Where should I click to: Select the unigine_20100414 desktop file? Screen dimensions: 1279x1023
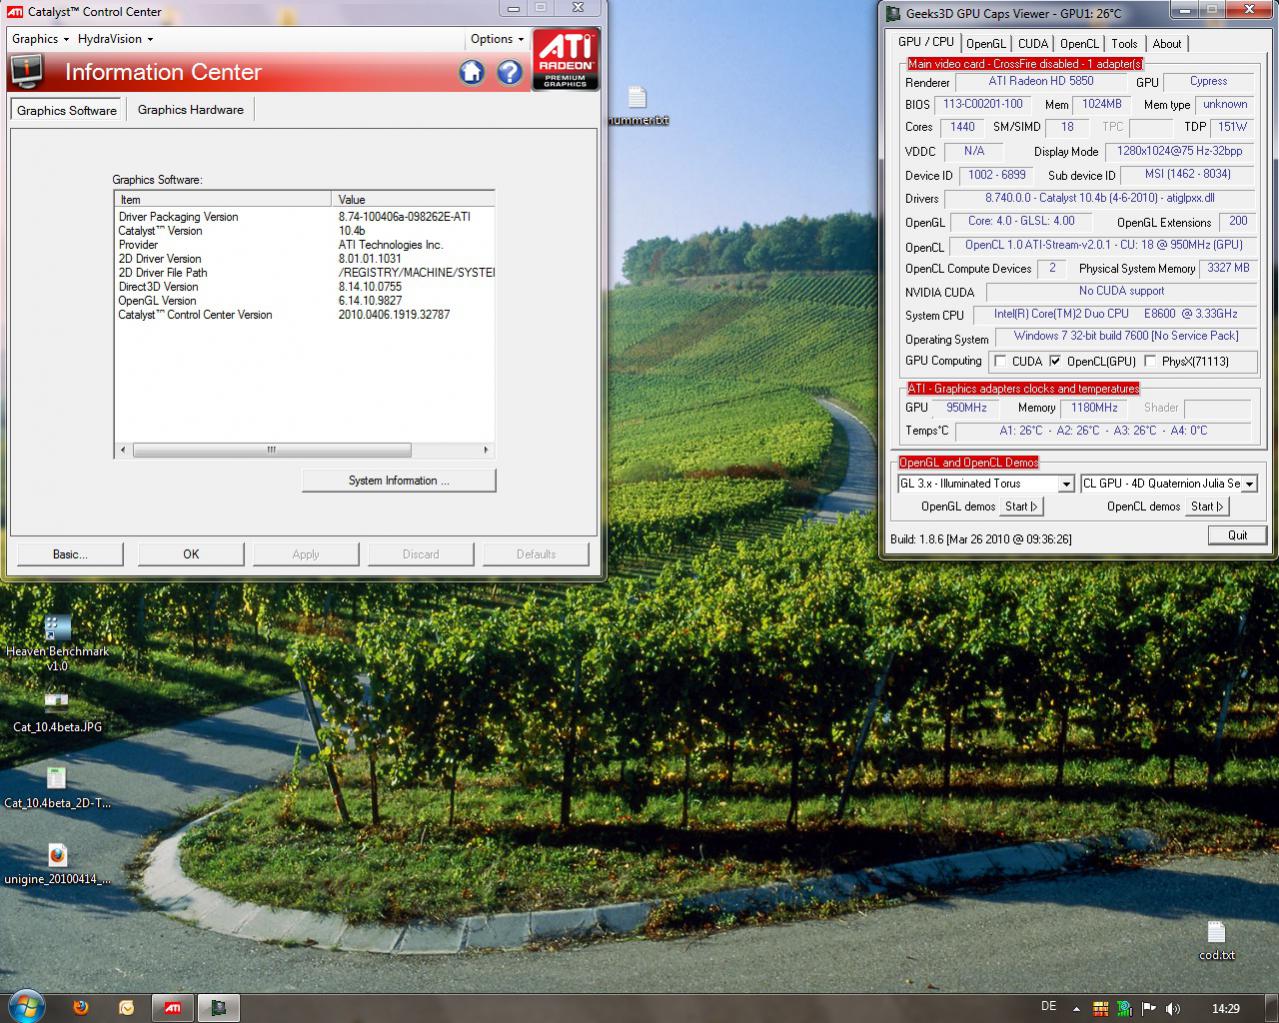57,865
